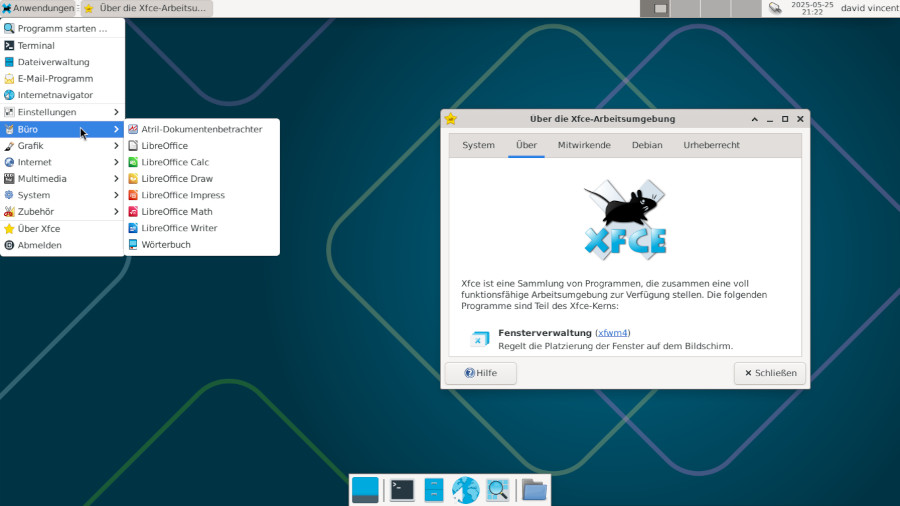Switch to the Über tab
This screenshot has width=900, height=506.
coord(526,145)
